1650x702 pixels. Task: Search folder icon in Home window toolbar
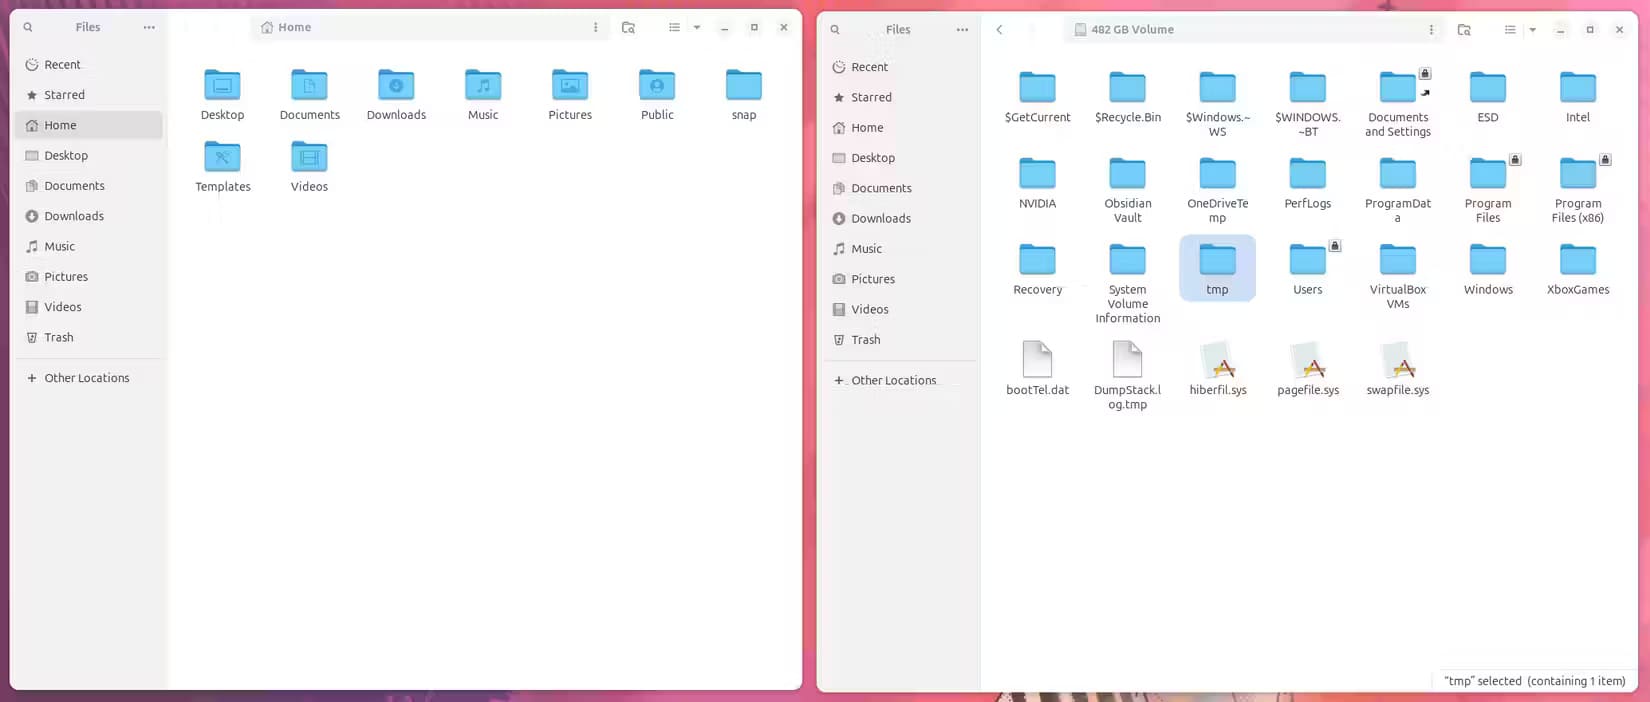(x=628, y=27)
